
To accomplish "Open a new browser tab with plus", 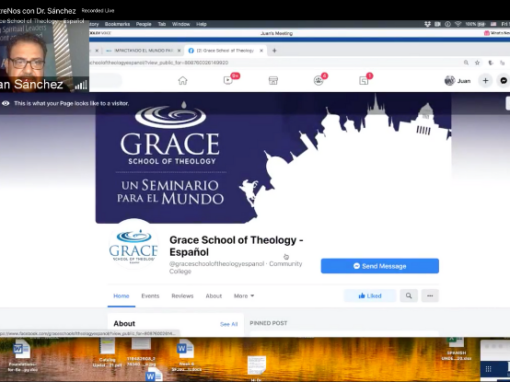I will pos(274,51).
